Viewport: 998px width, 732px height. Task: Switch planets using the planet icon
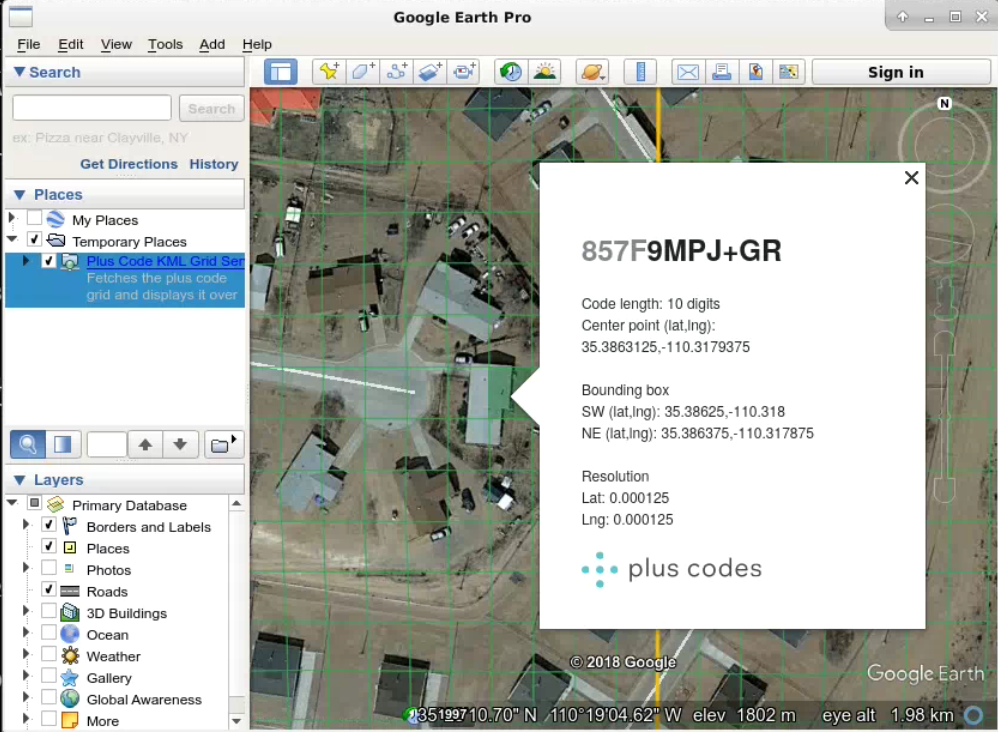592,72
